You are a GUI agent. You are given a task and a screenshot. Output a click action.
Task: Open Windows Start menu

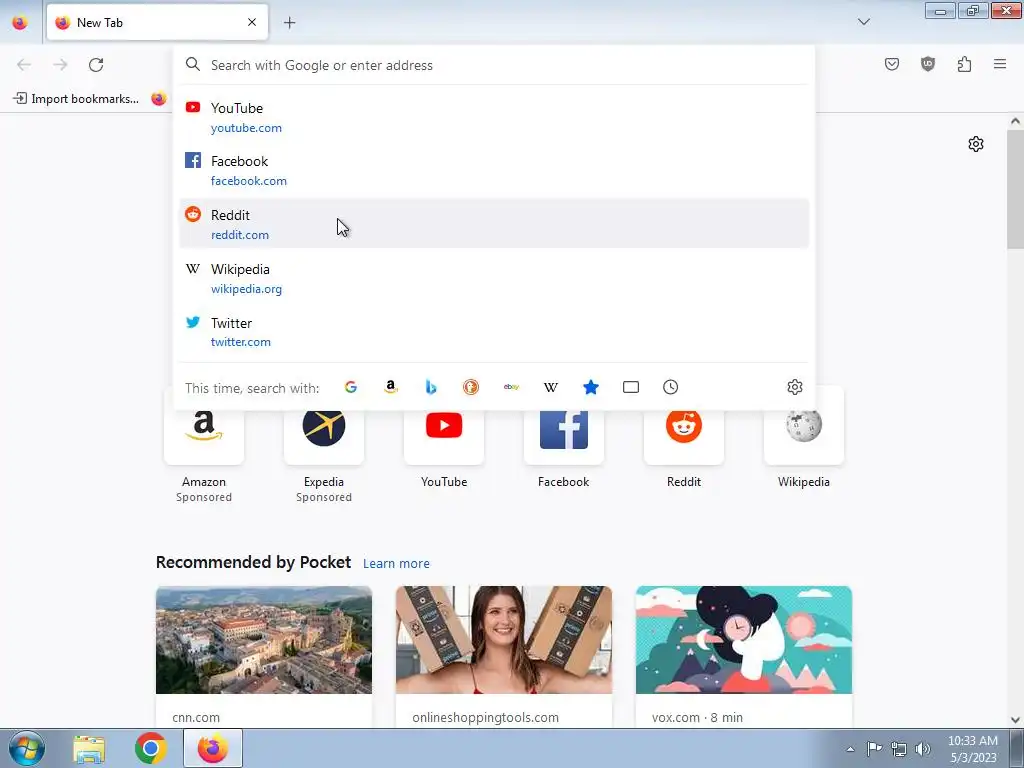(x=26, y=748)
